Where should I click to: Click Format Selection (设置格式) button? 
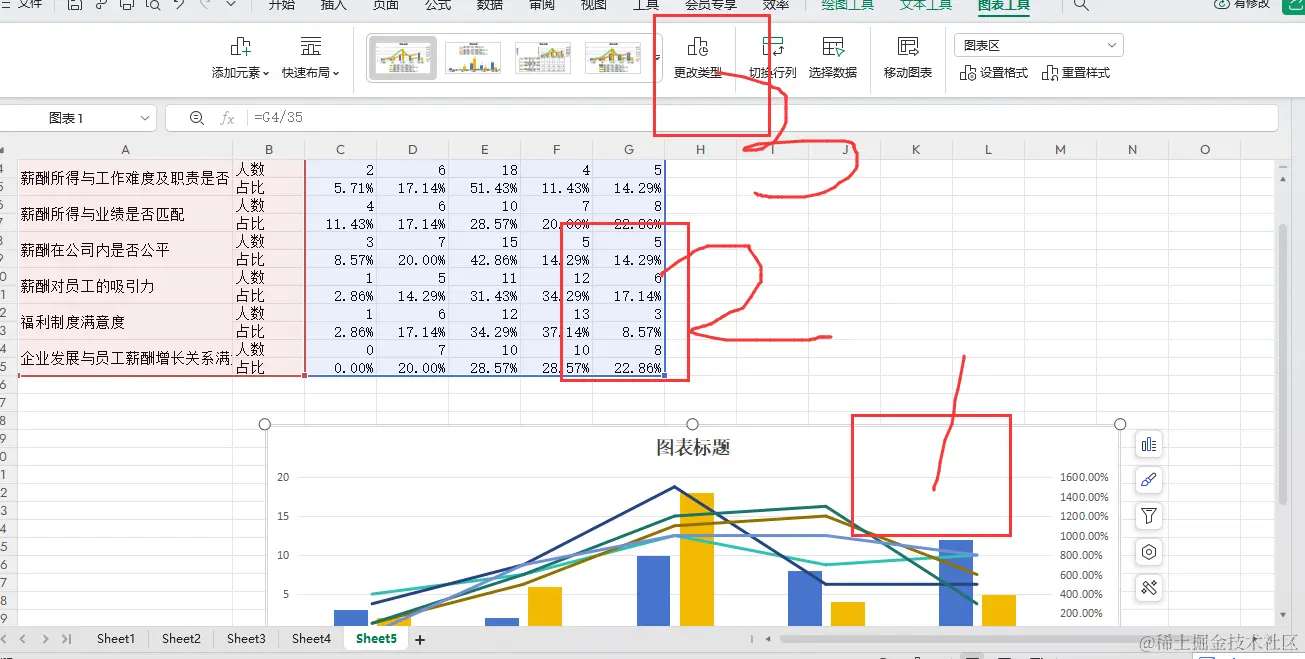pos(994,73)
